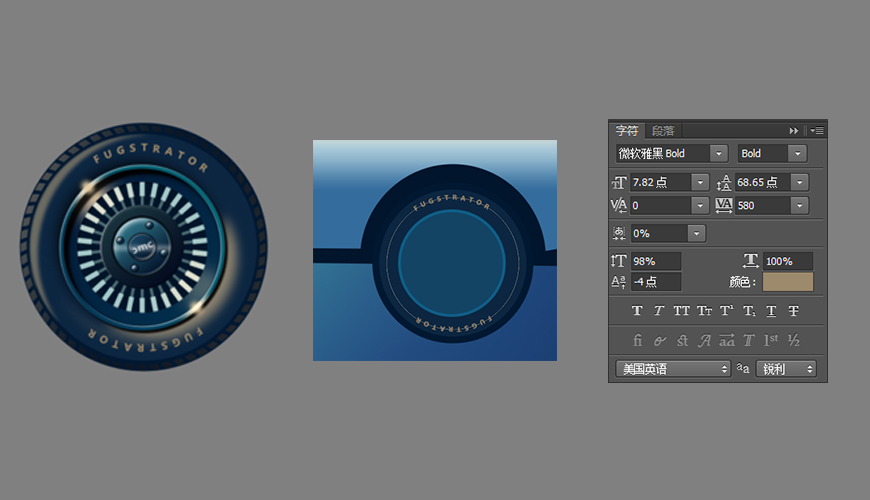Expand the tracking 580 dropdown arrow
870x500 pixels.
(800, 205)
